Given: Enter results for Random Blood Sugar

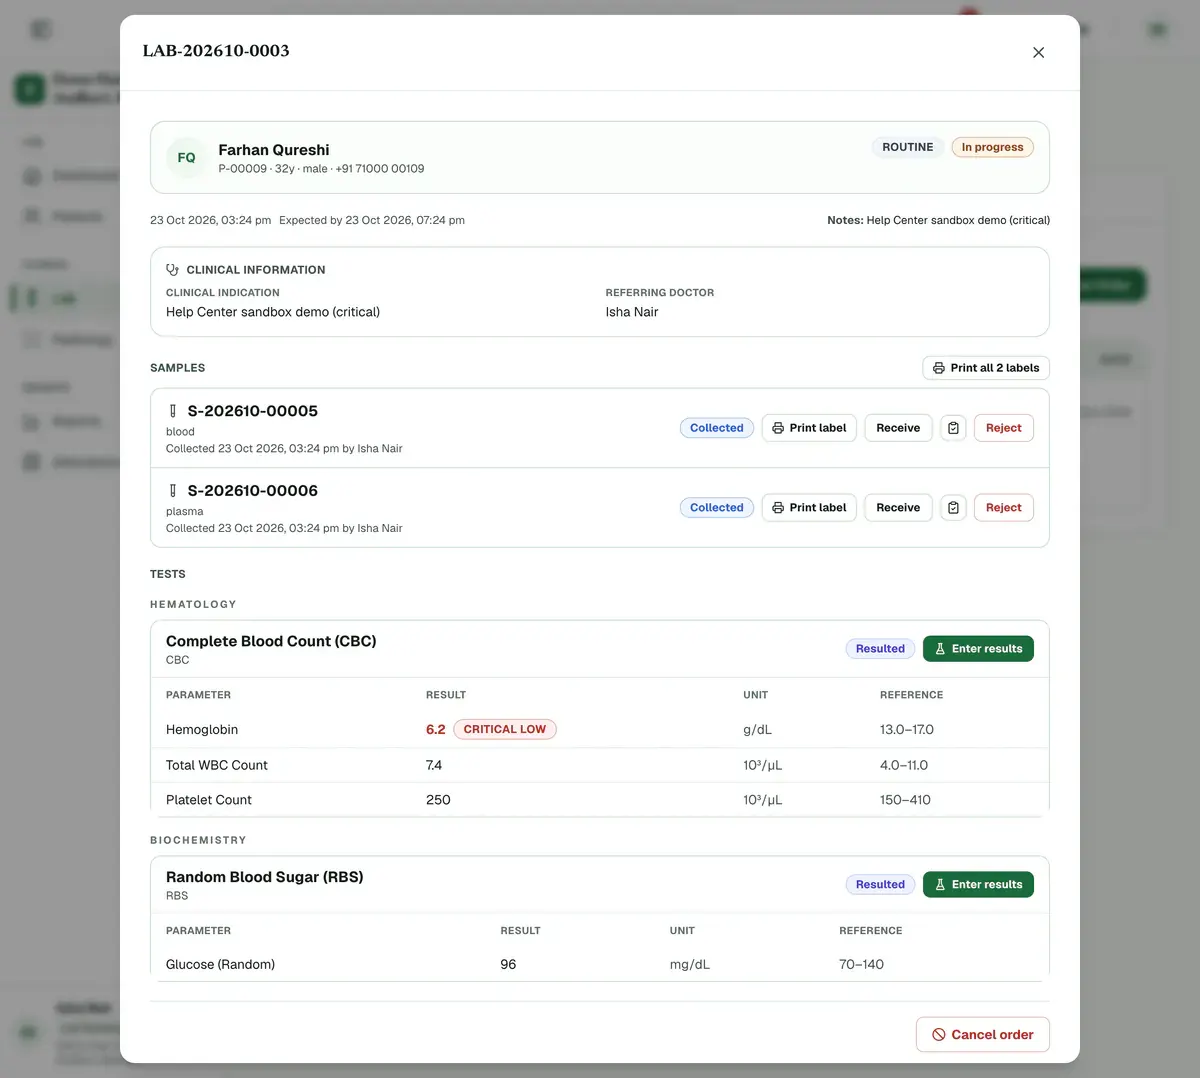Looking at the screenshot, I should click(x=978, y=885).
